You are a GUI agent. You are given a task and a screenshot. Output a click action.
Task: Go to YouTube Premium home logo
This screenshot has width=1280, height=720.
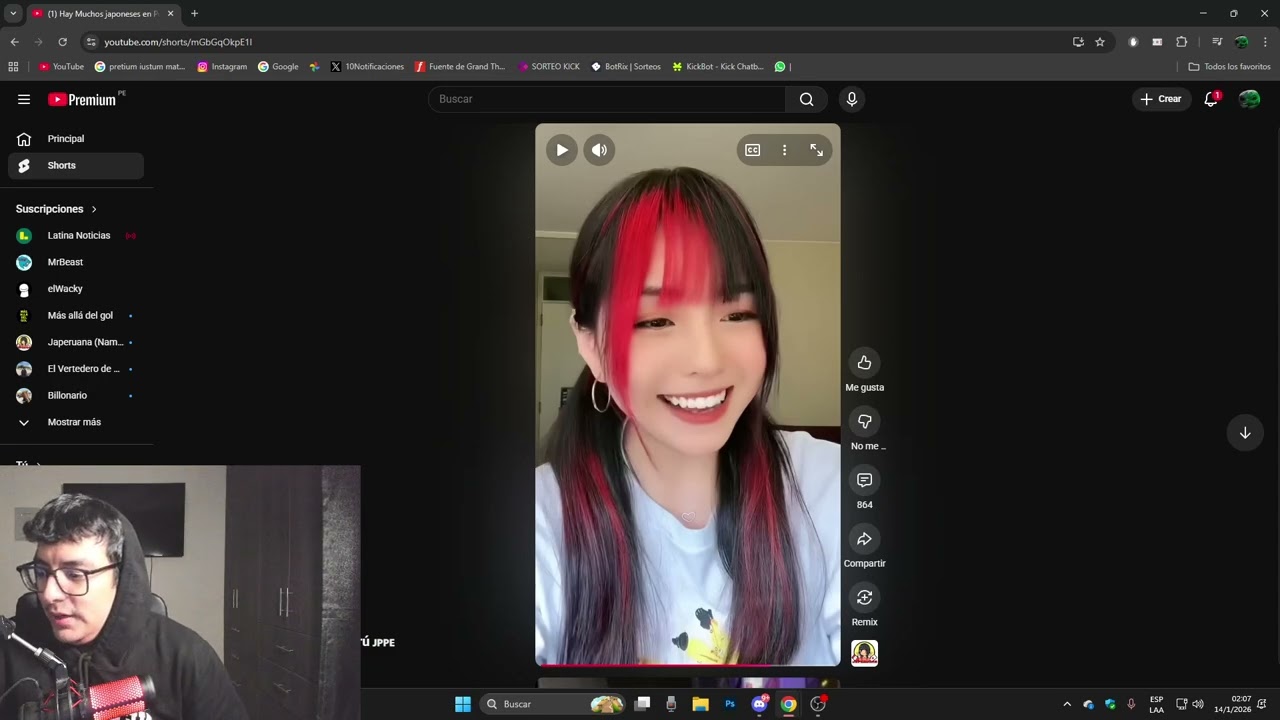[83, 99]
